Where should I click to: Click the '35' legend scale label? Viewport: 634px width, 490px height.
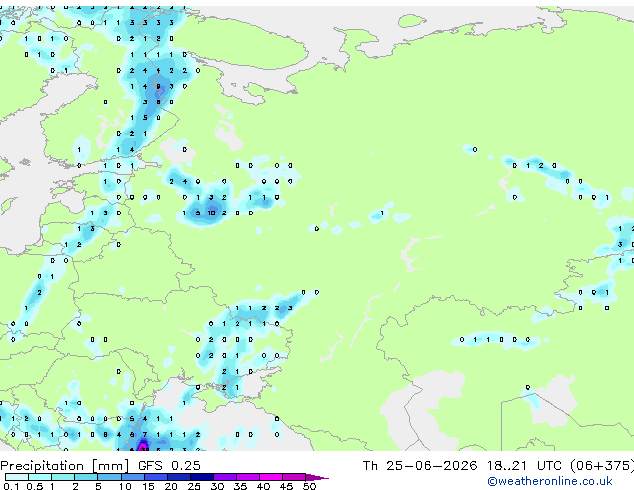click(x=240, y=486)
